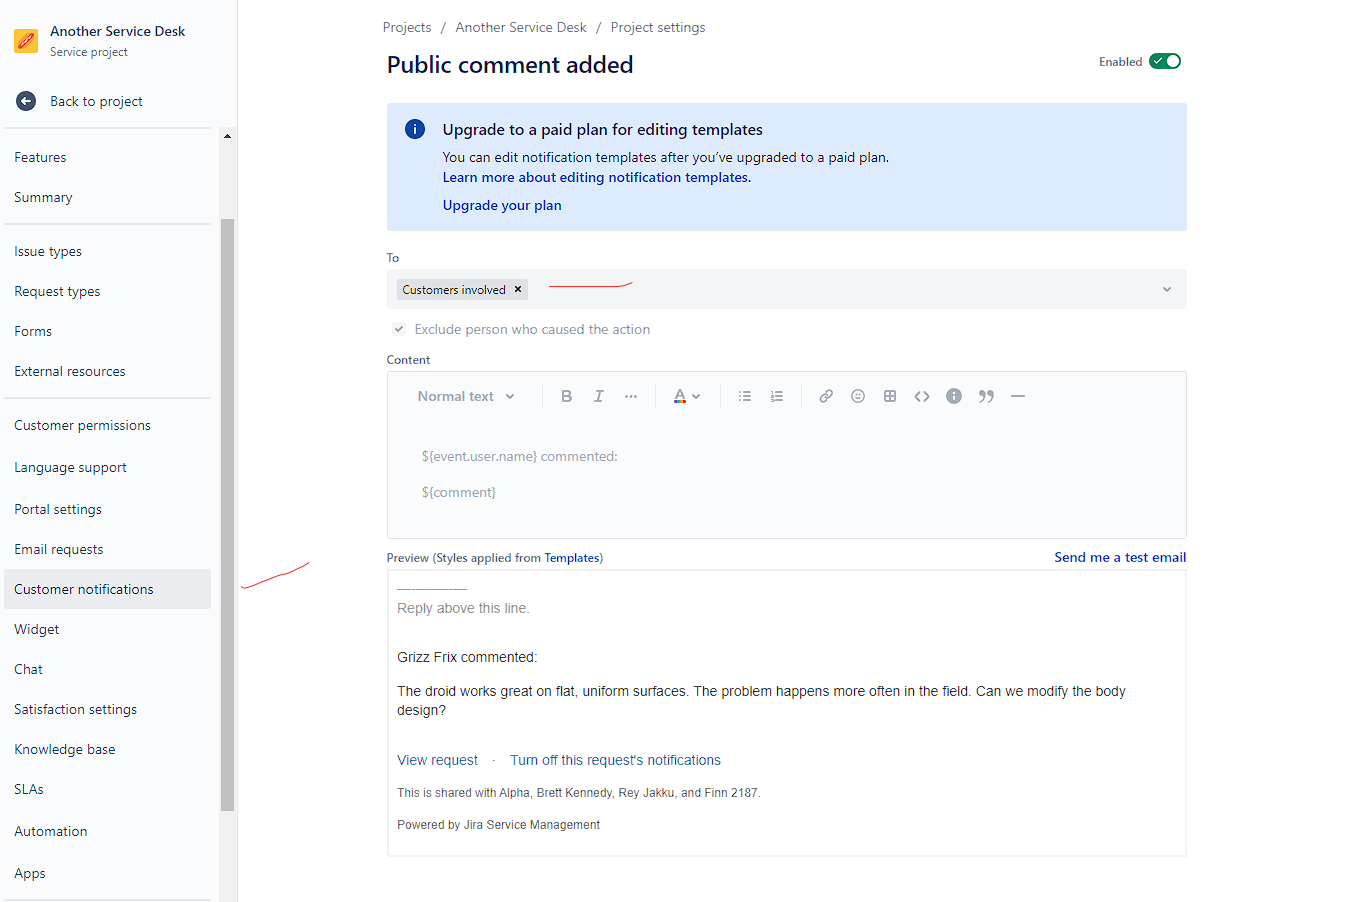Remove the Customers involved recipient chip
Viewport: 1363px width, 902px height.
pos(518,289)
